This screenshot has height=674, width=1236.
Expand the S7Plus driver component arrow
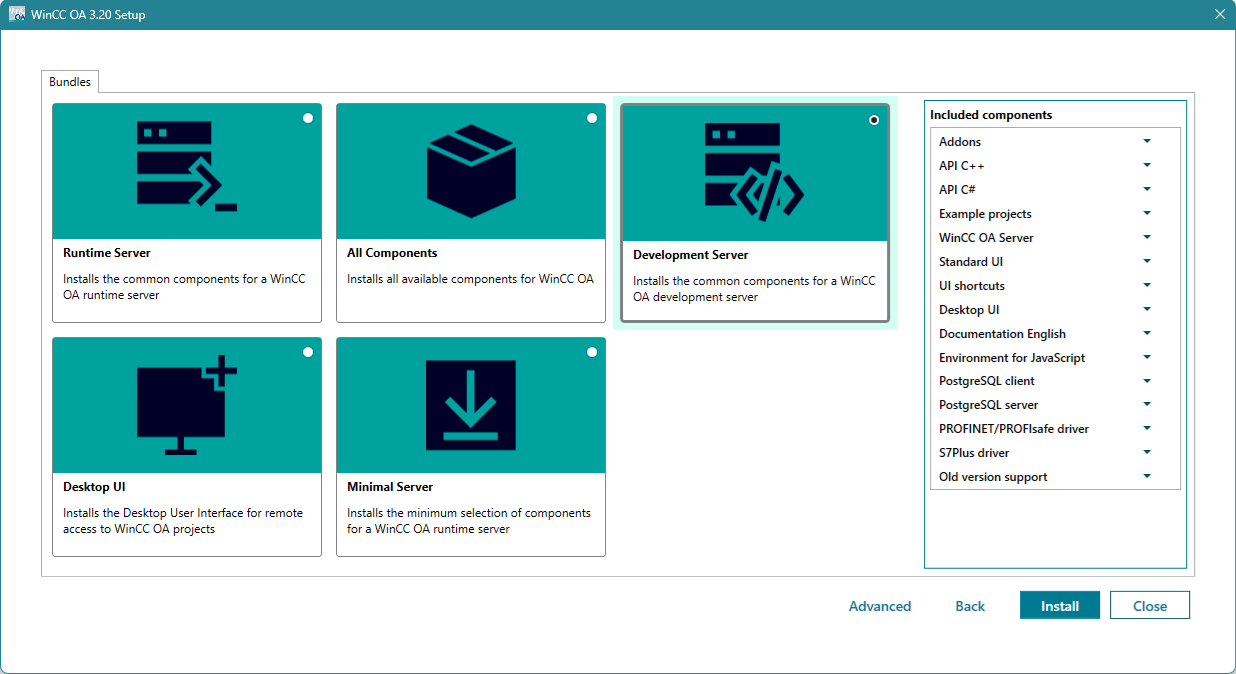tap(1147, 453)
